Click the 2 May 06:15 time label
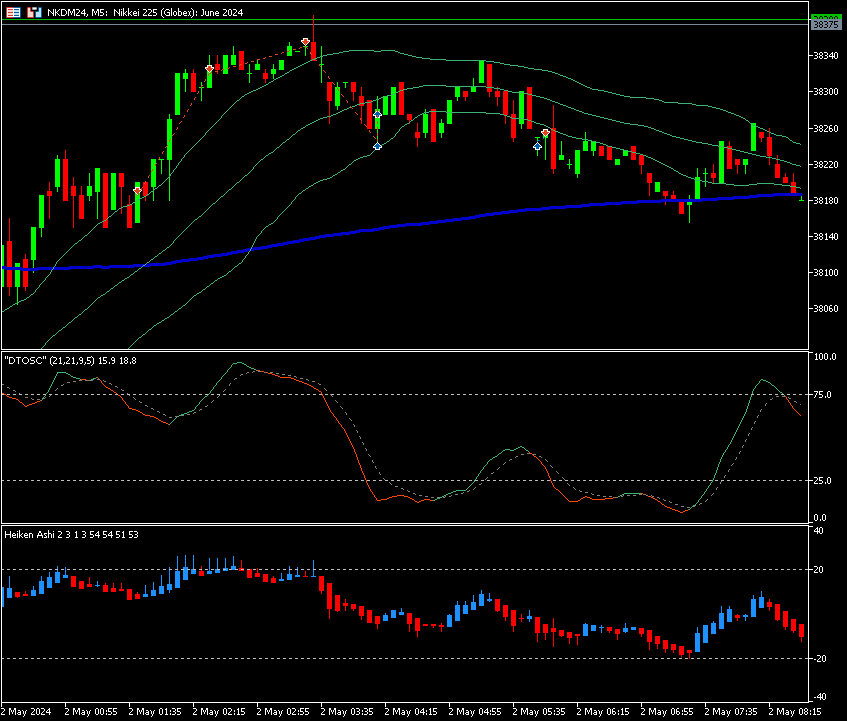The width and height of the screenshot is (847, 721). pyautogui.click(x=603, y=711)
